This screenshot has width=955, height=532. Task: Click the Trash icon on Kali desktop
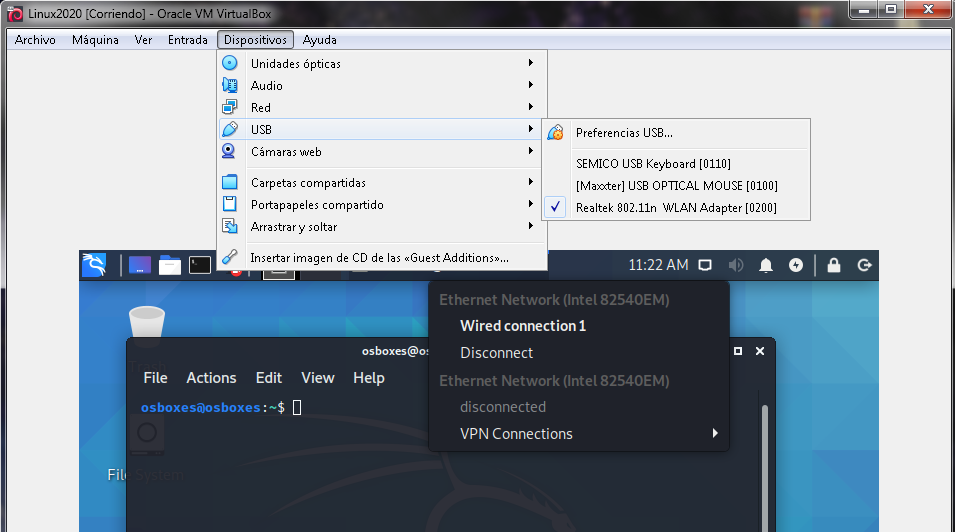(x=147, y=322)
